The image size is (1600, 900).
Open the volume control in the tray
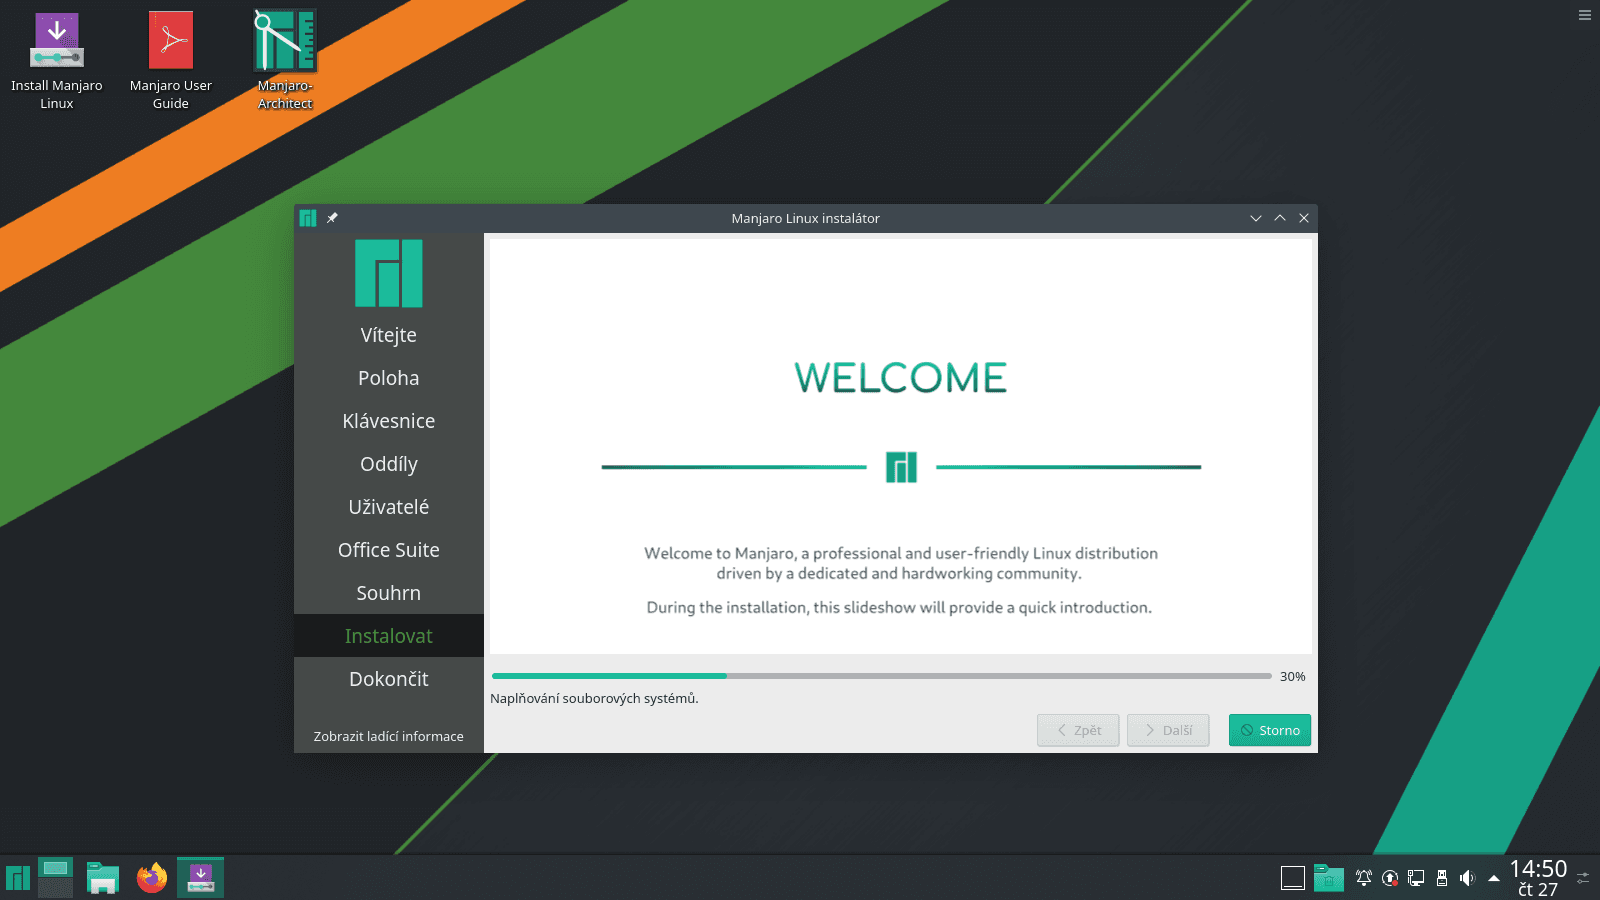click(1467, 877)
